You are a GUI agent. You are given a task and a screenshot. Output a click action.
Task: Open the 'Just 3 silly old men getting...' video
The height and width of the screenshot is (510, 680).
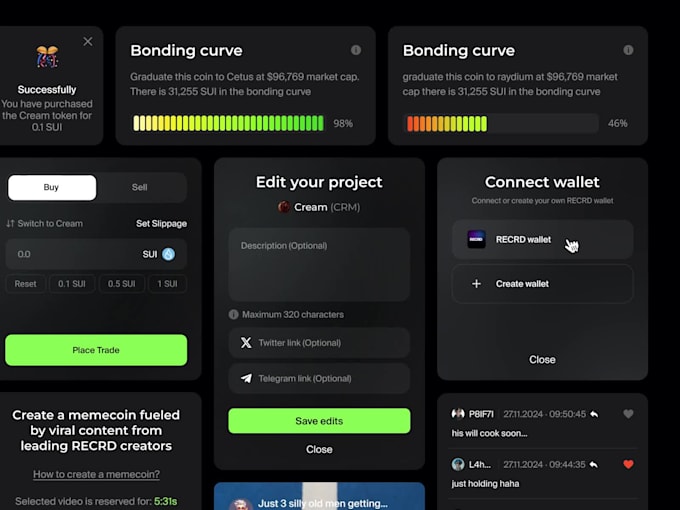coord(319,496)
